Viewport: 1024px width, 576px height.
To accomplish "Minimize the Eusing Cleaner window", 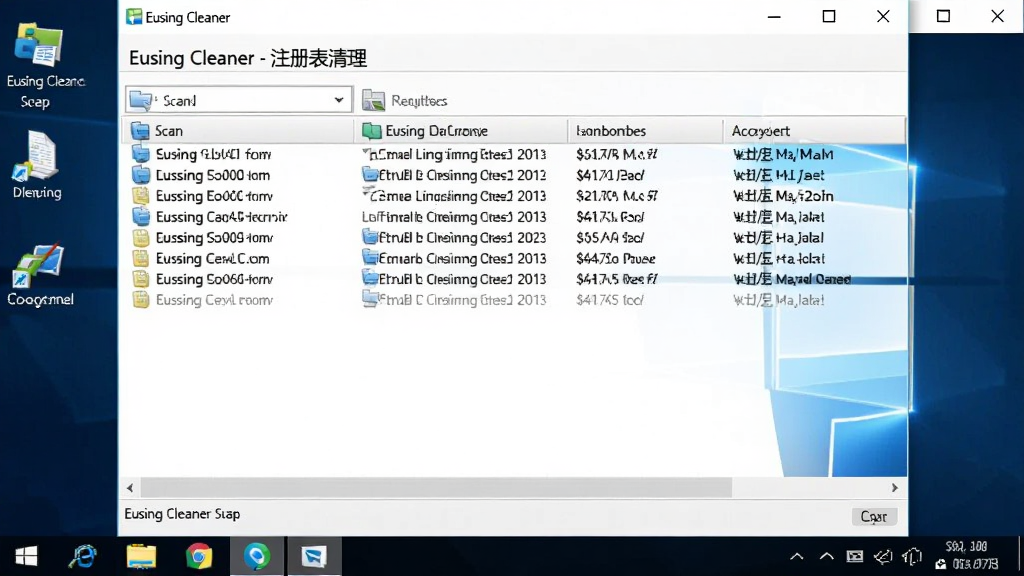I will pyautogui.click(x=774, y=16).
